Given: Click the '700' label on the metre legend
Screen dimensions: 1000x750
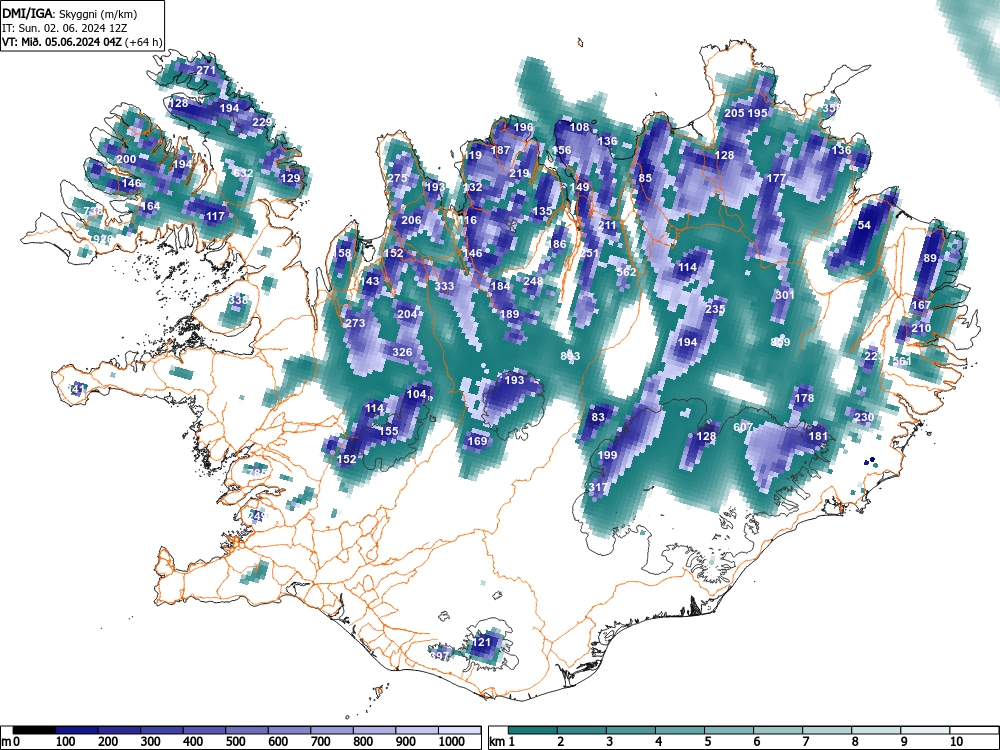Looking at the screenshot, I should pyautogui.click(x=321, y=742).
